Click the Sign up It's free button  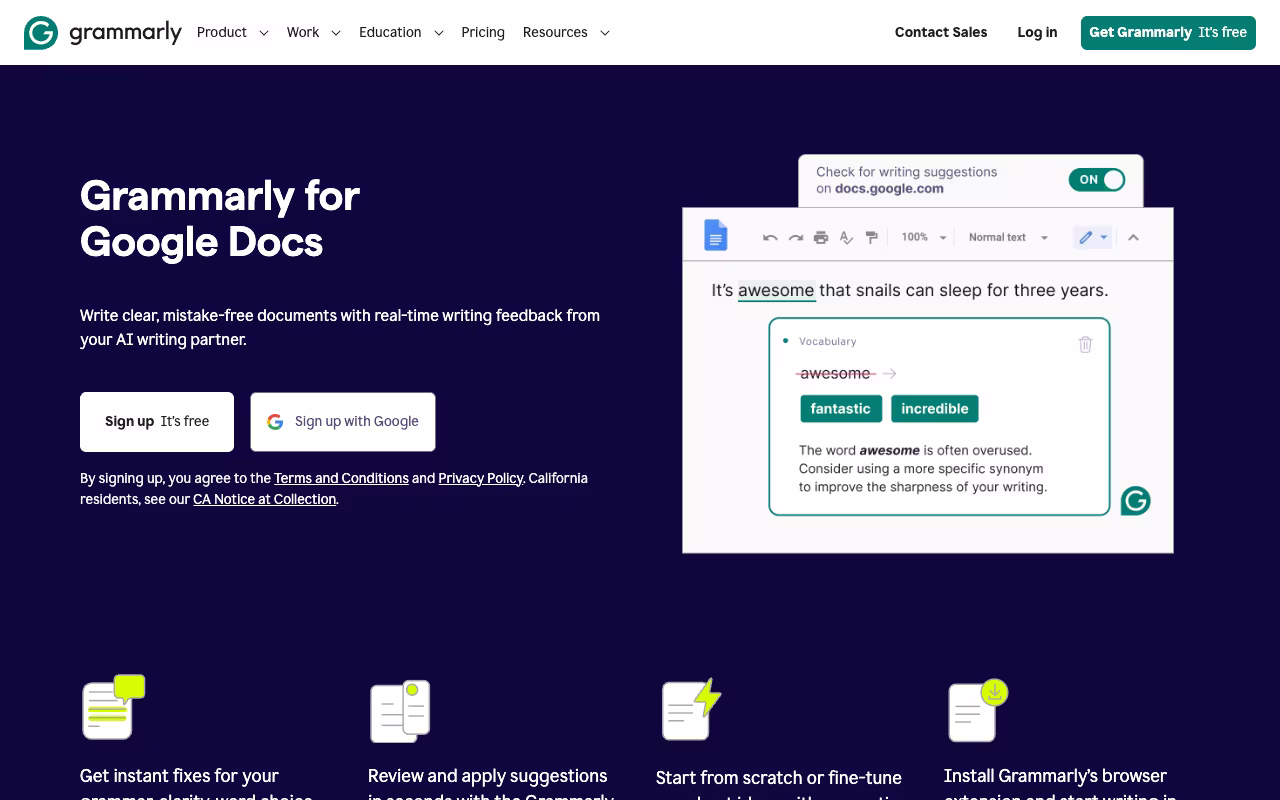[157, 422]
